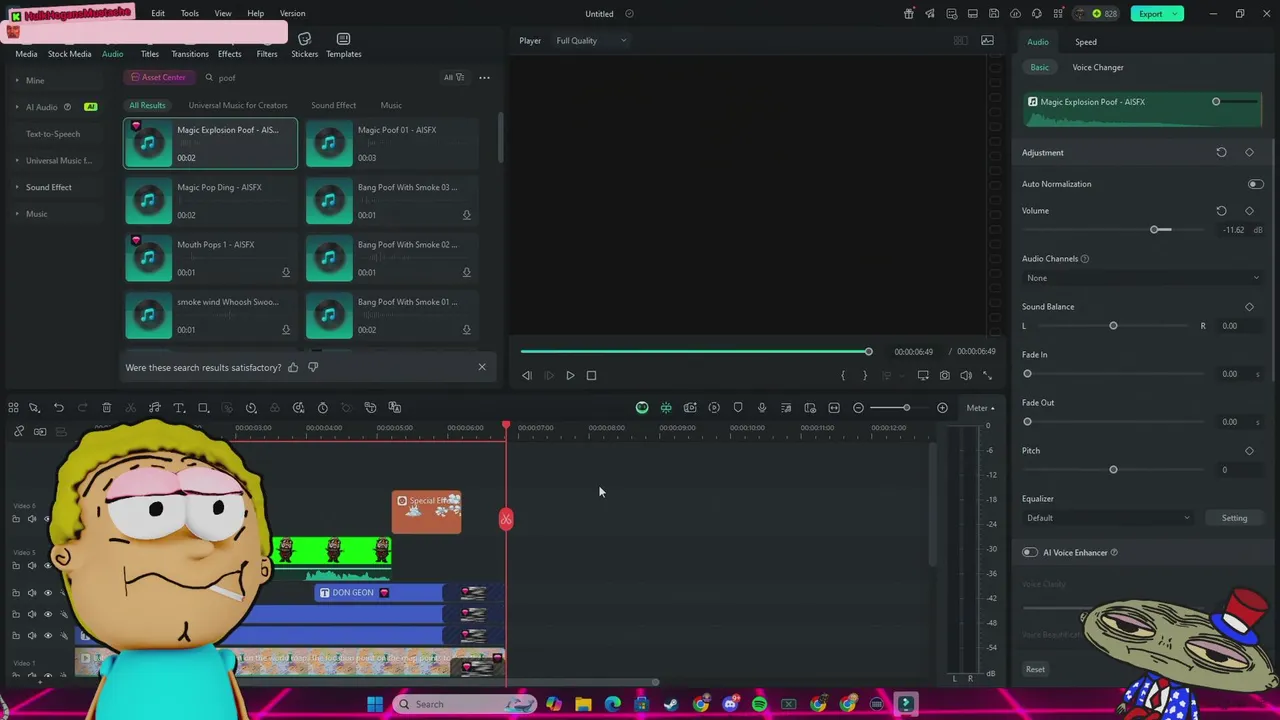Open the Edit menu
Viewport: 1280px width, 720px height.
(x=158, y=13)
